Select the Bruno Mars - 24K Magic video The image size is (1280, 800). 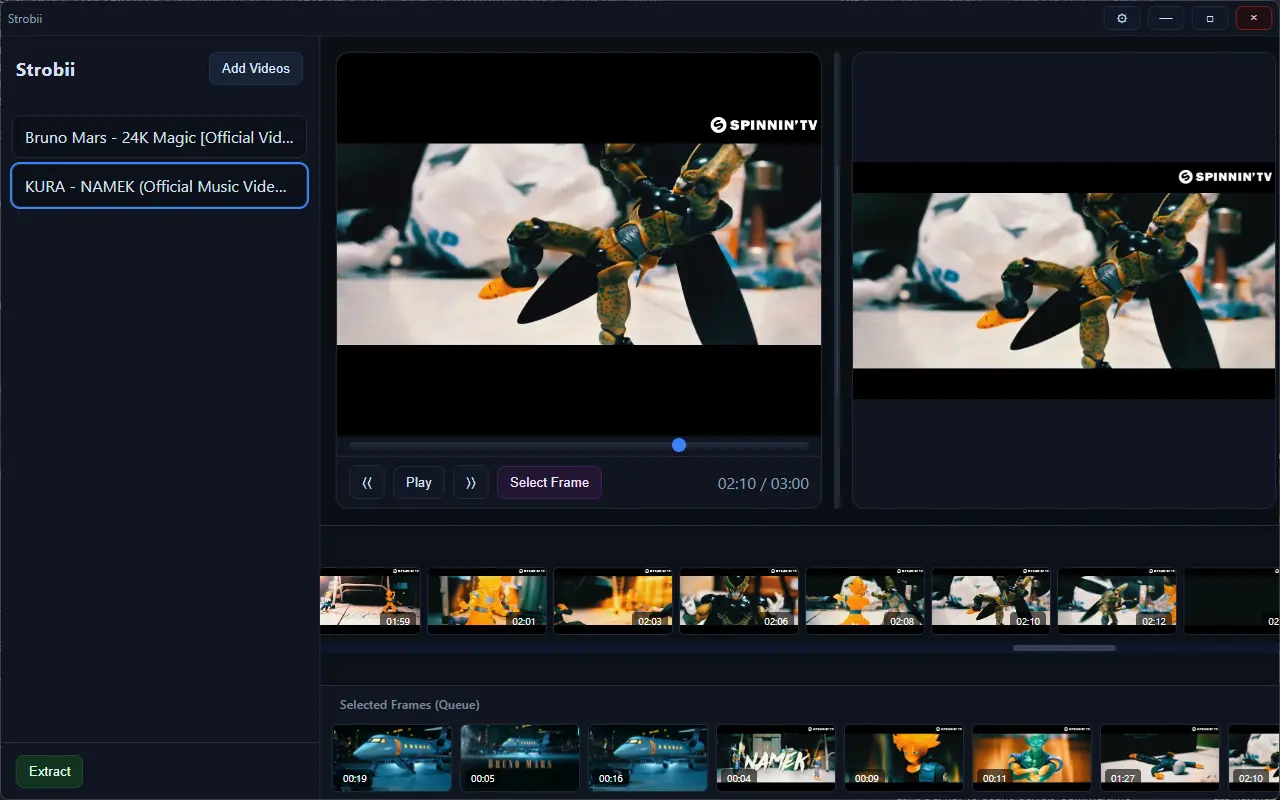click(x=160, y=137)
